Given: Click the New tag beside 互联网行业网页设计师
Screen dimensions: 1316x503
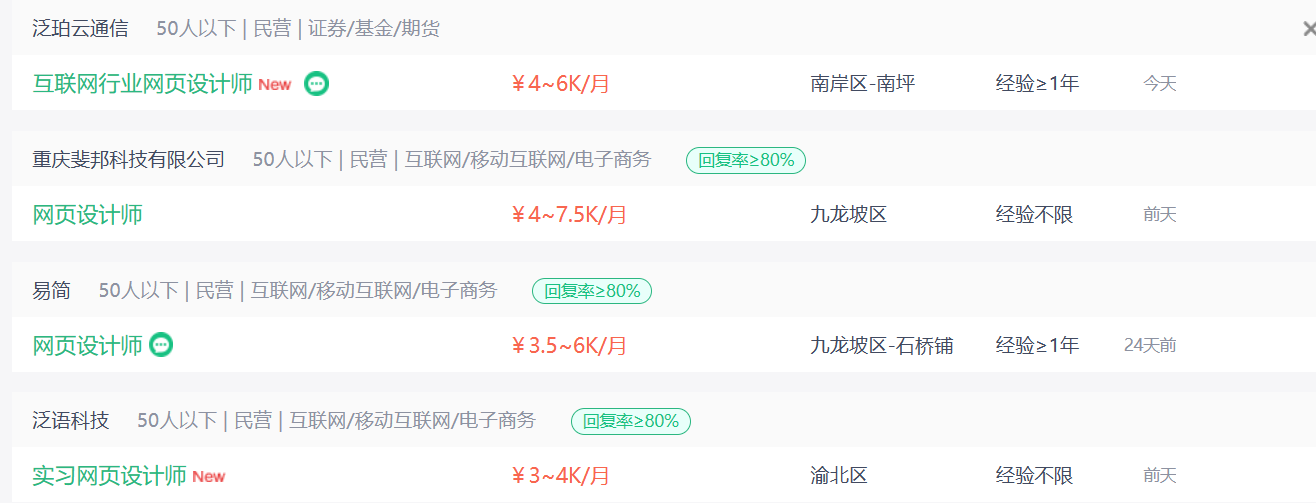Looking at the screenshot, I should (275, 85).
